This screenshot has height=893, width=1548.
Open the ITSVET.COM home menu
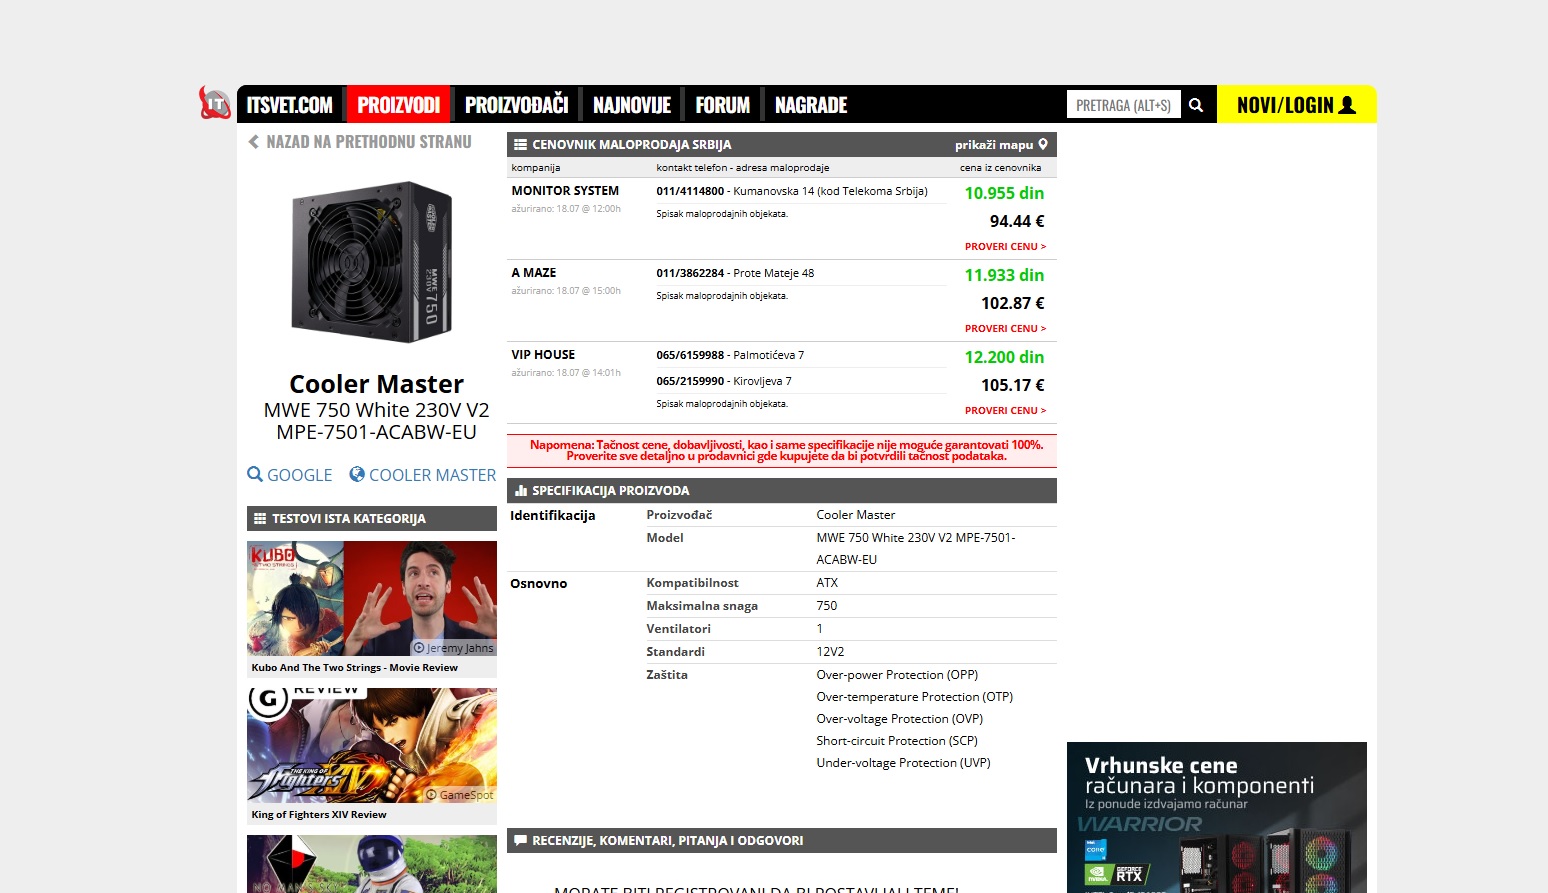[290, 105]
